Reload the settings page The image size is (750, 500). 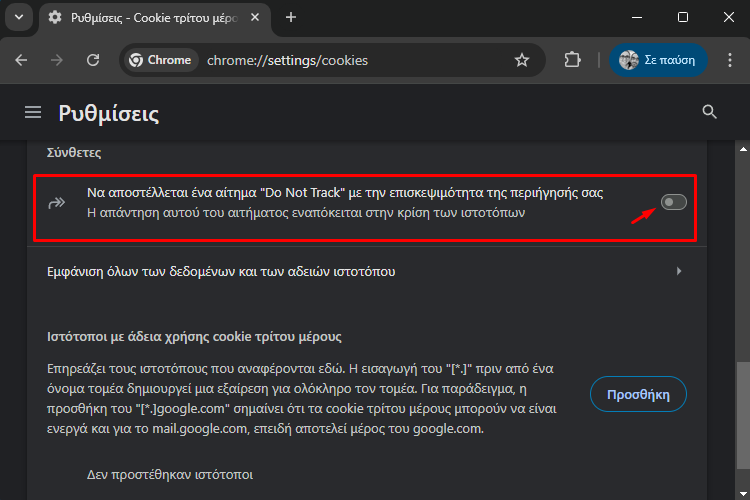(x=93, y=60)
